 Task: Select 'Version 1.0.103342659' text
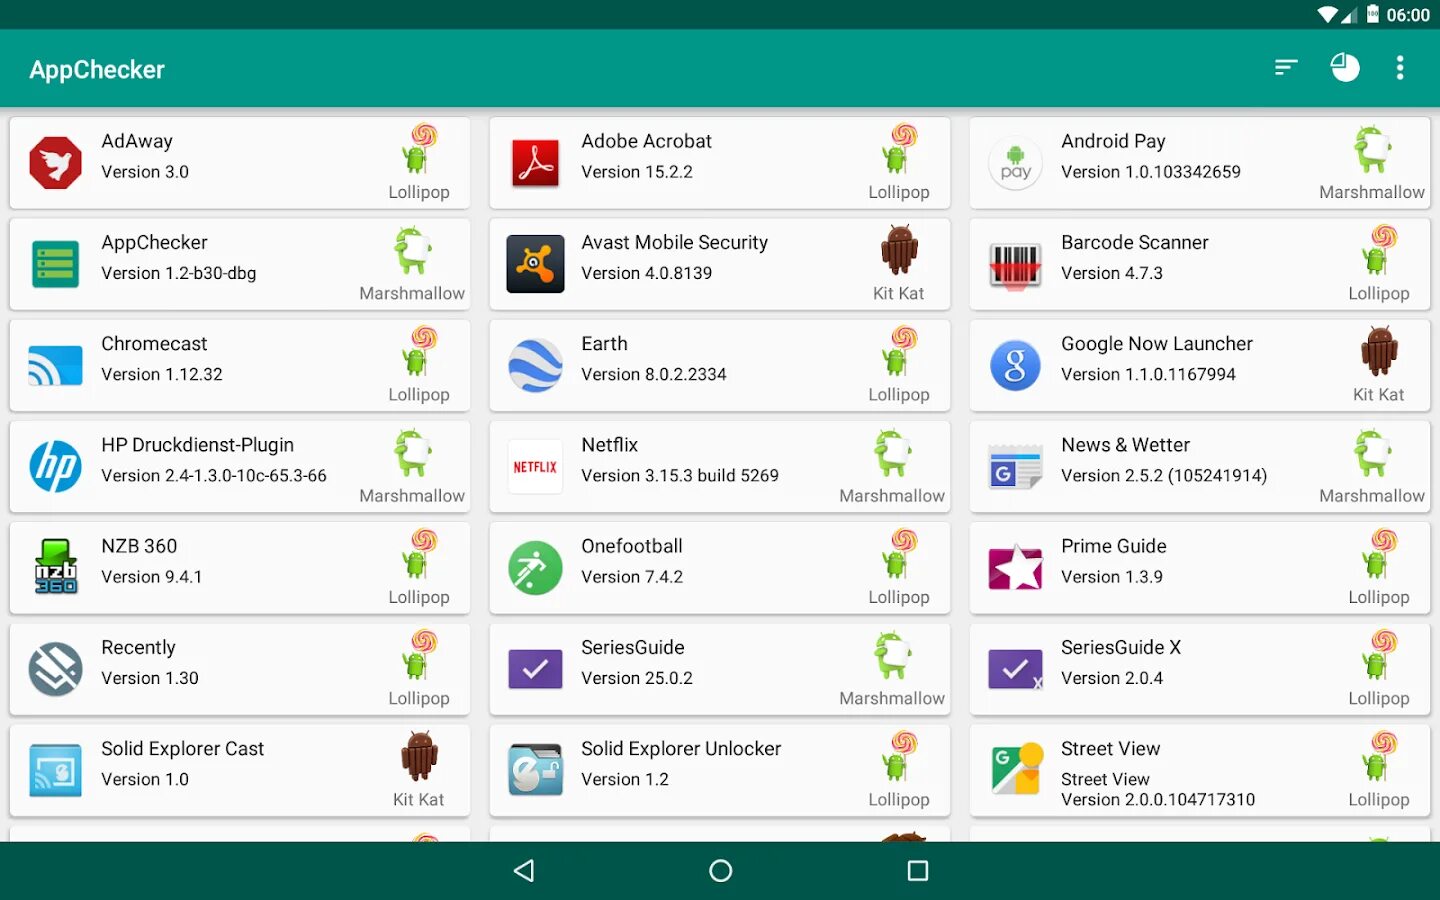click(1151, 172)
